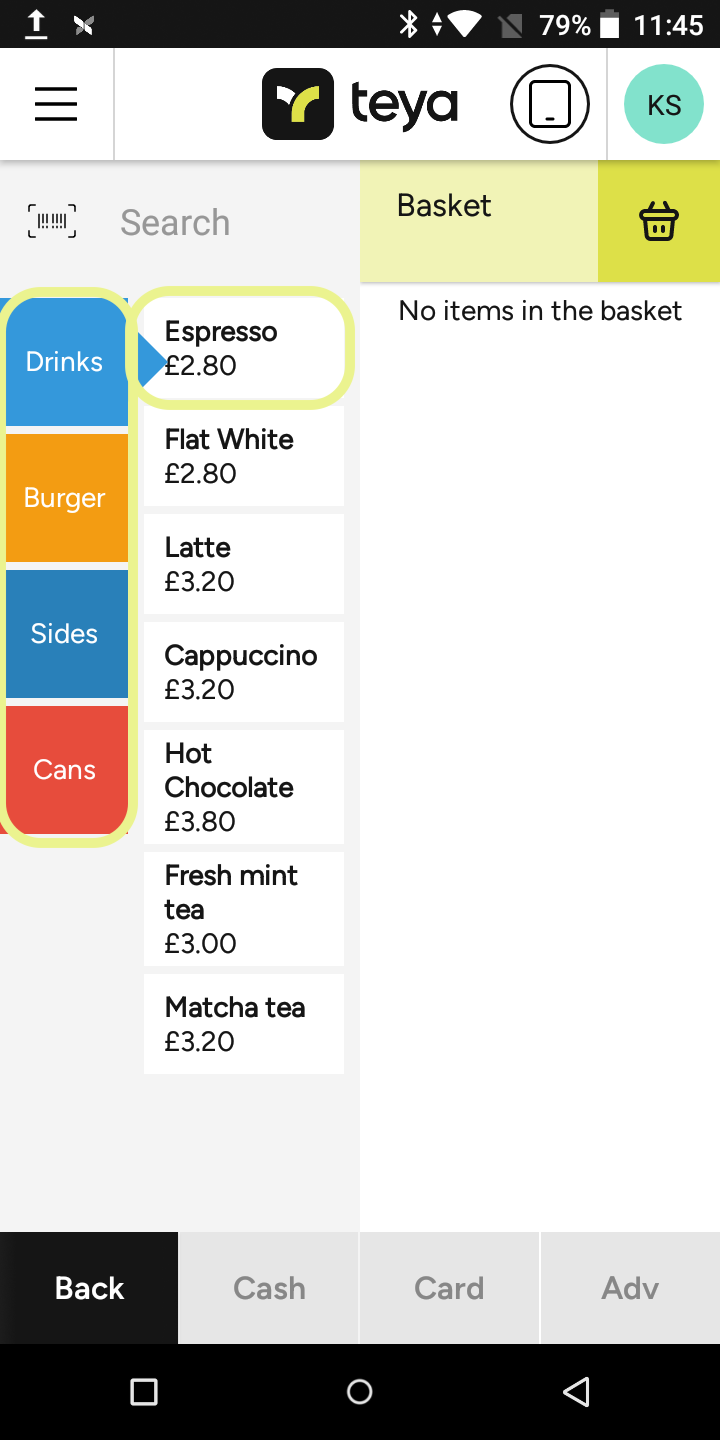Select the Drinks category

64,362
